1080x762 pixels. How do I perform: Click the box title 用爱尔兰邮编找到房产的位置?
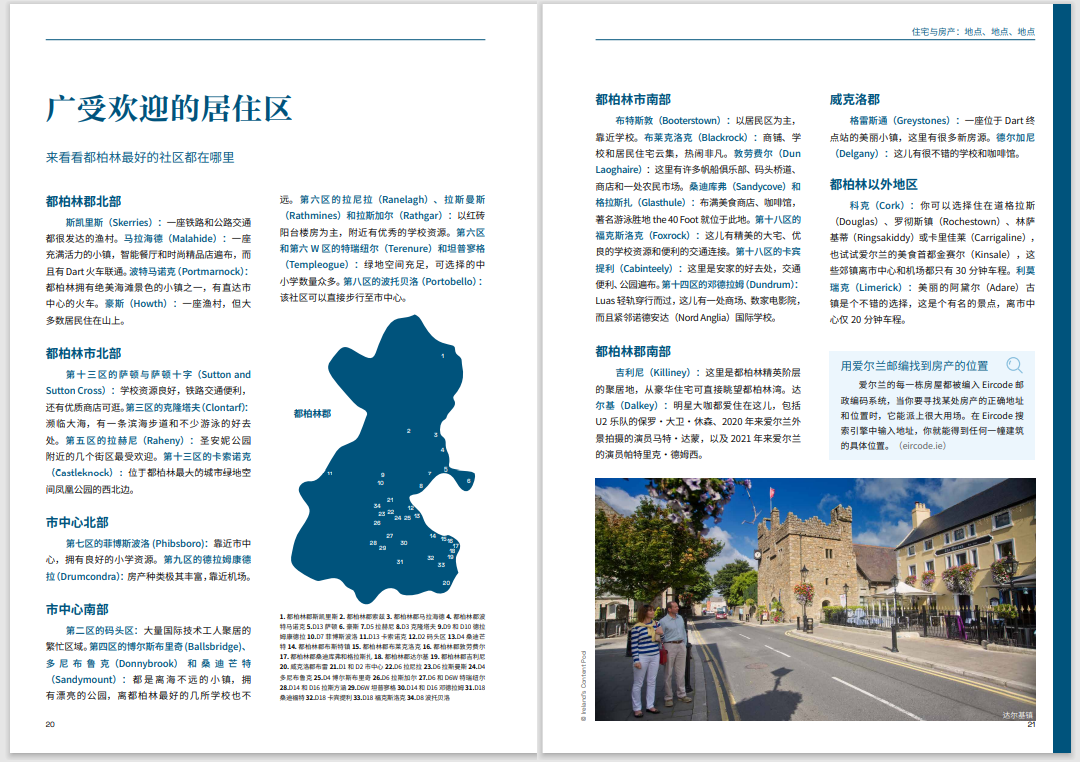(914, 366)
